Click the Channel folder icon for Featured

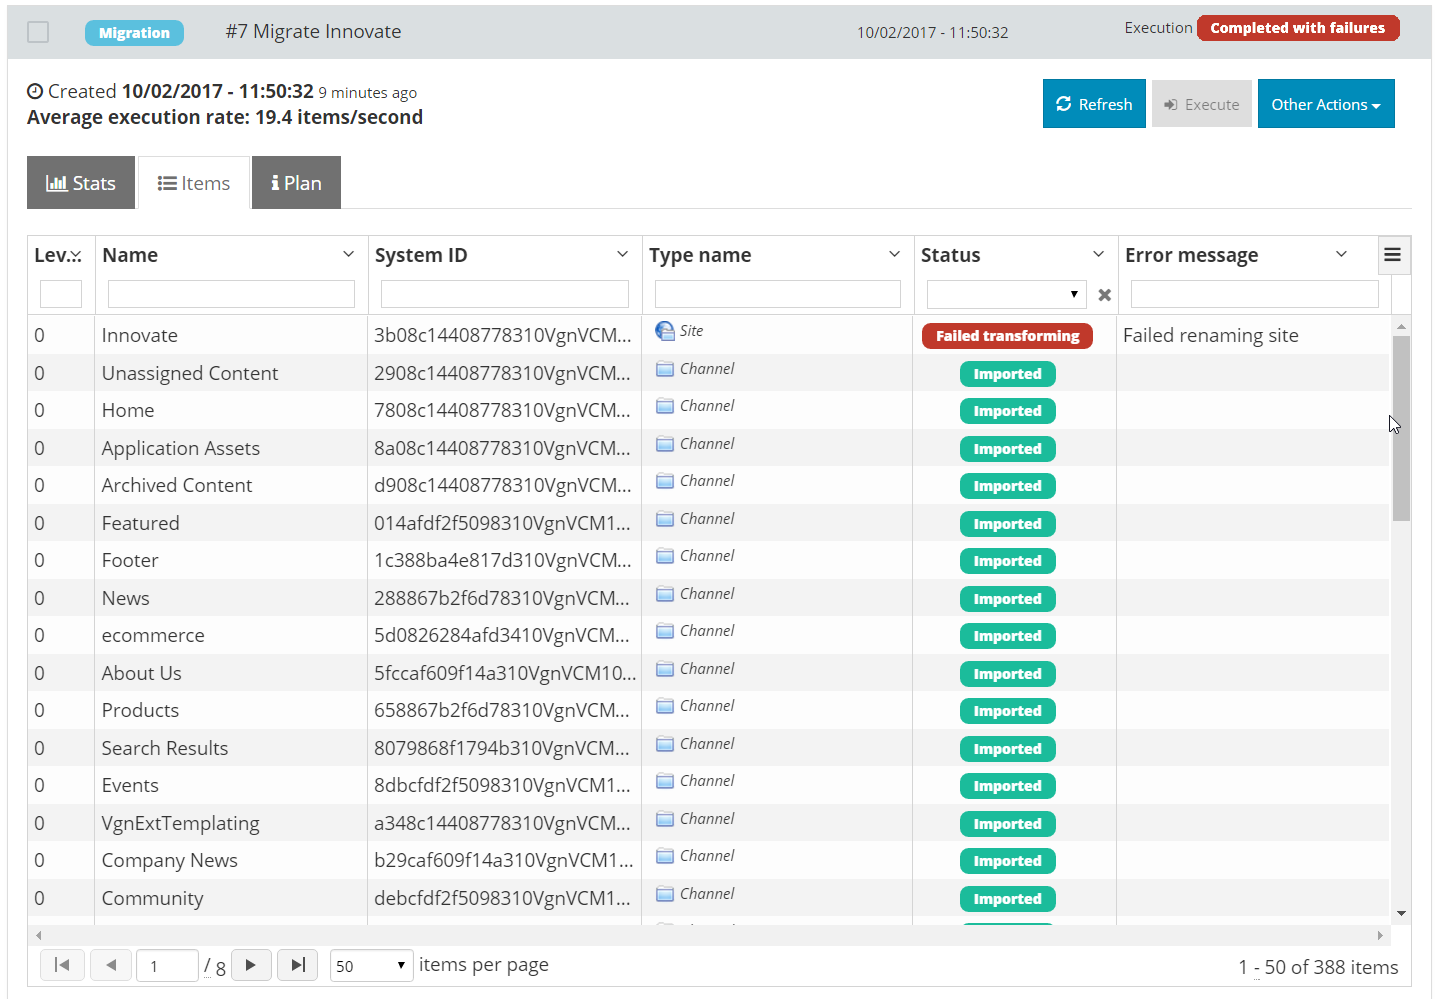point(665,519)
